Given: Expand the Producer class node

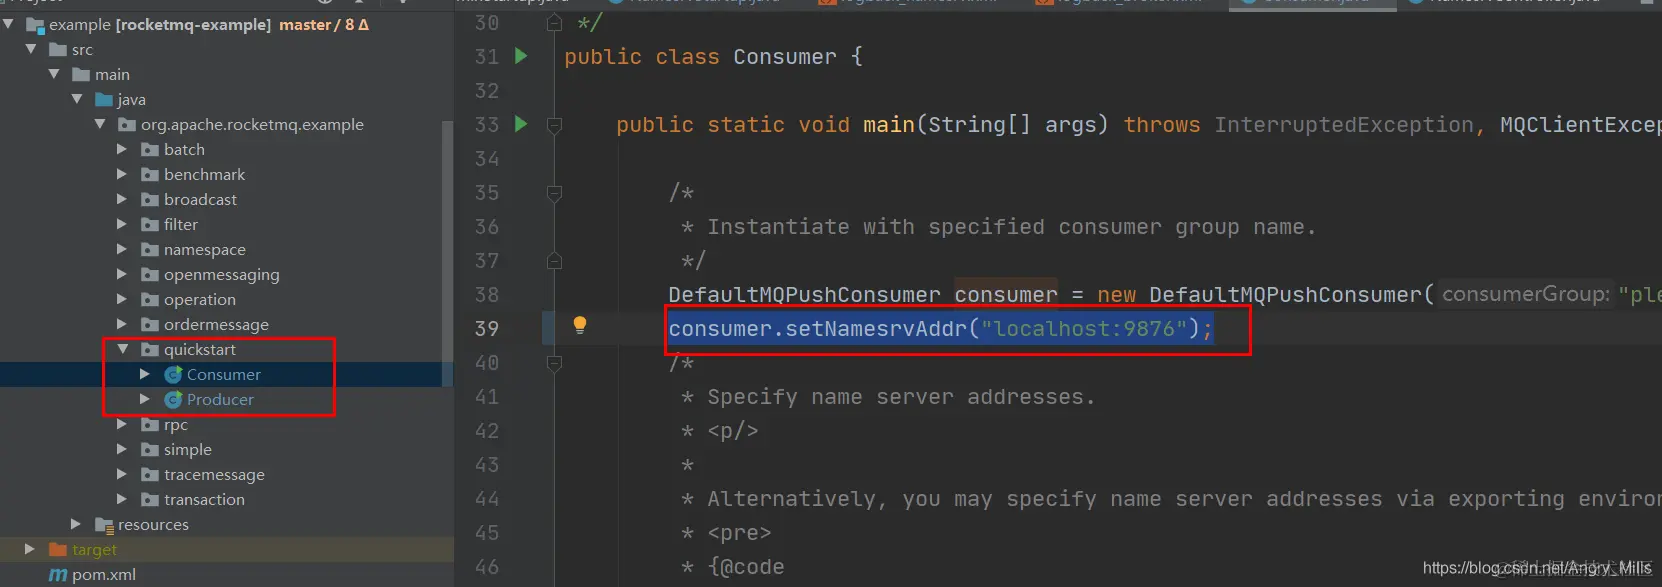Looking at the screenshot, I should click(145, 399).
